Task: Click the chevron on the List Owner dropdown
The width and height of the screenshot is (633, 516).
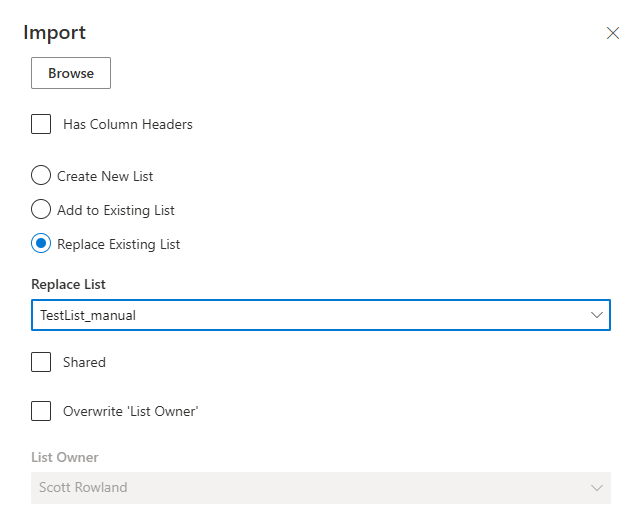Action: pos(597,488)
